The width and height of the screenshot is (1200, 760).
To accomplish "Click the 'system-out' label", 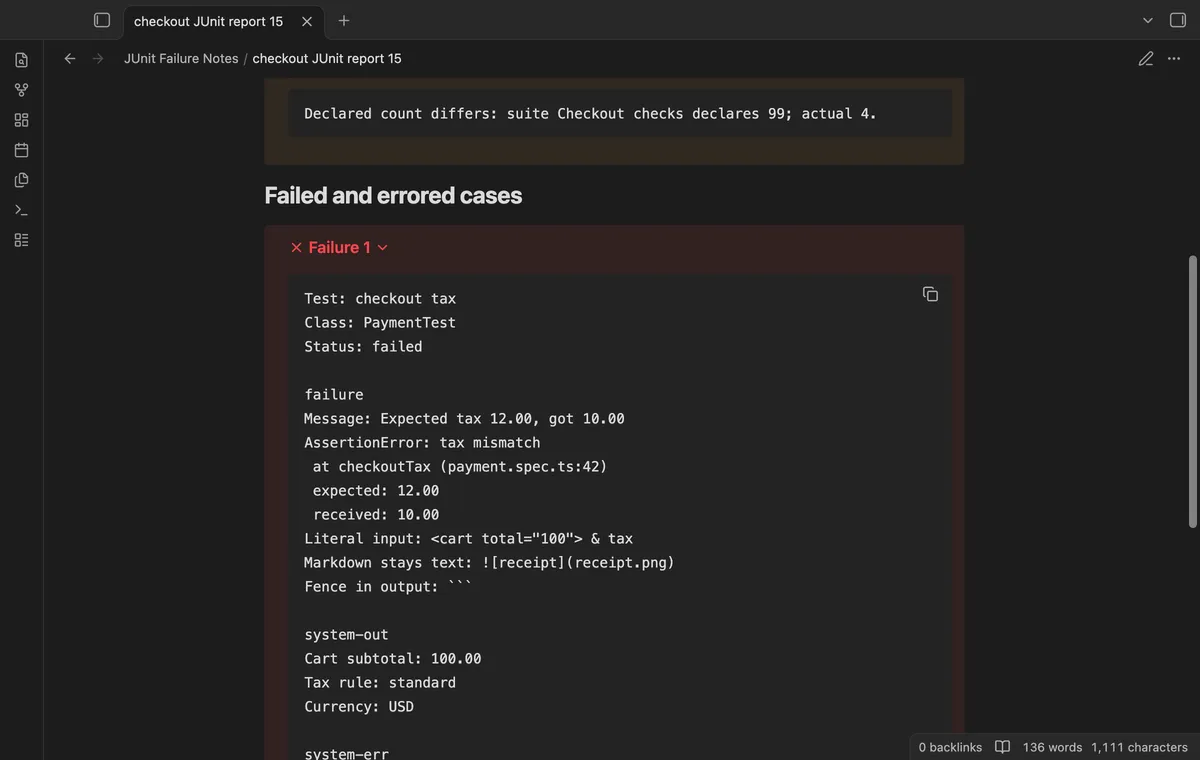I will point(346,635).
